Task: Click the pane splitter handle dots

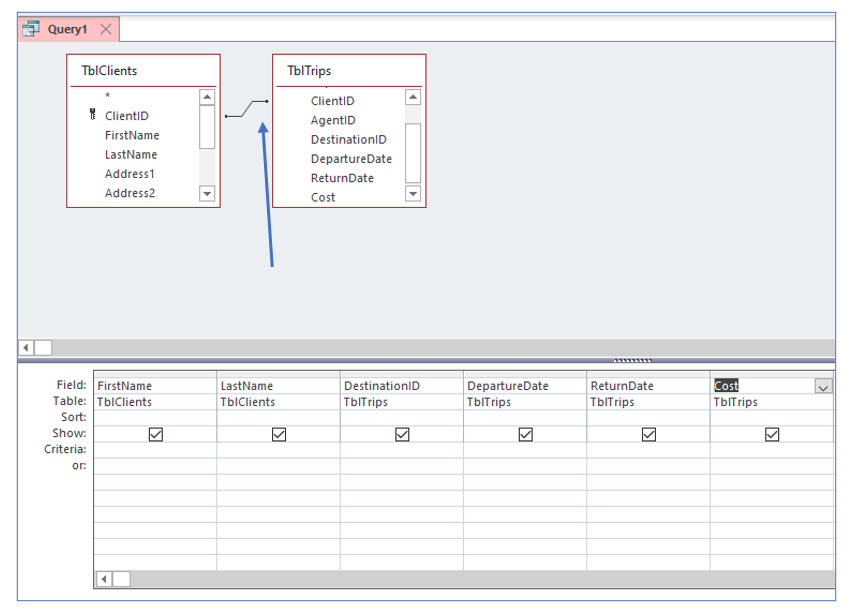Action: click(x=633, y=360)
